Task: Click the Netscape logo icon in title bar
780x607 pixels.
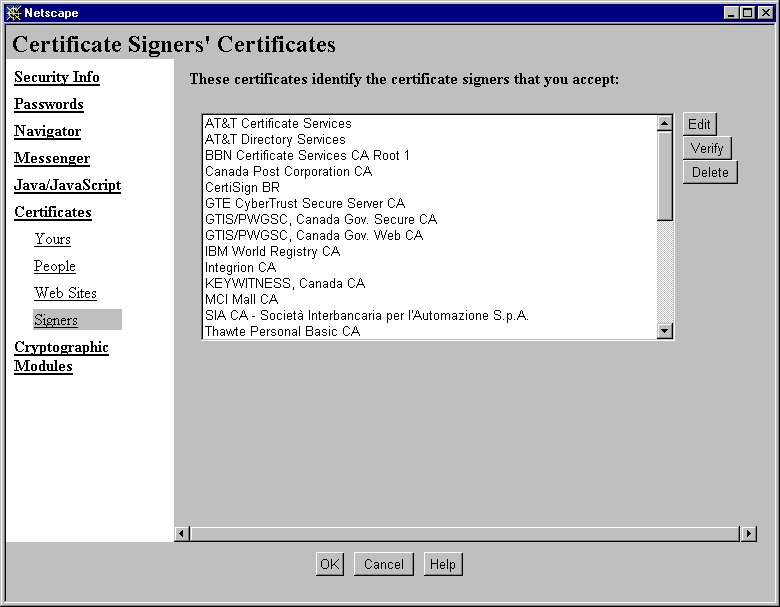Action: coord(13,12)
